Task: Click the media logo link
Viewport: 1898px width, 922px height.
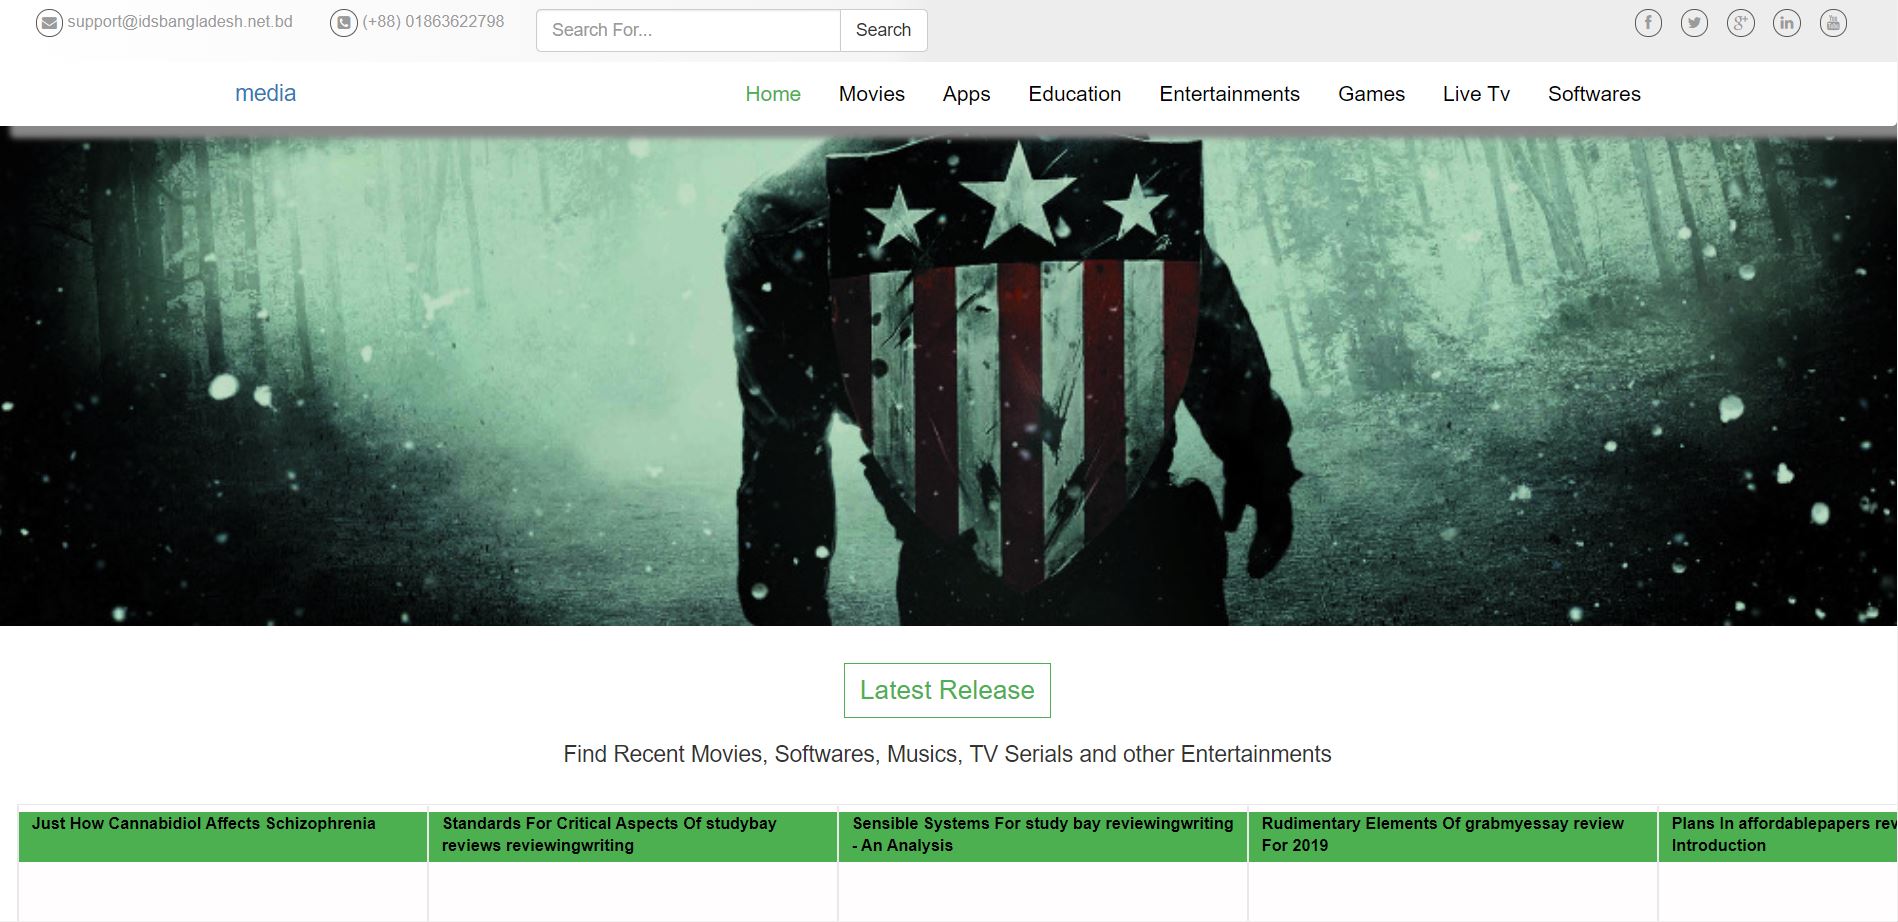Action: 265,93
